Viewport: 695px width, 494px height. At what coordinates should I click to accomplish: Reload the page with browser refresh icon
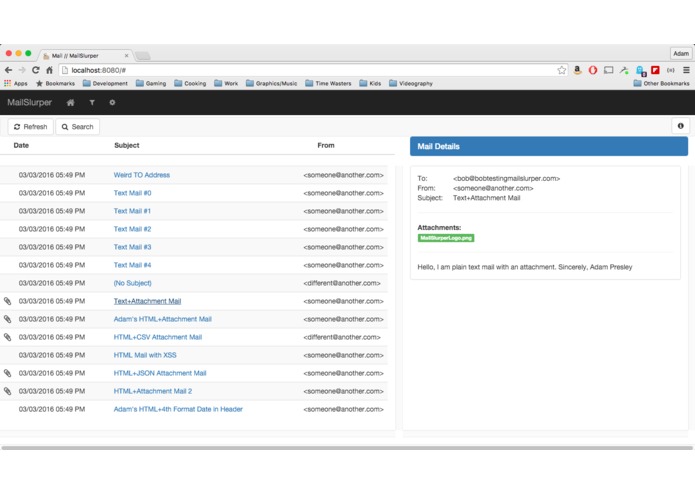pyautogui.click(x=36, y=70)
